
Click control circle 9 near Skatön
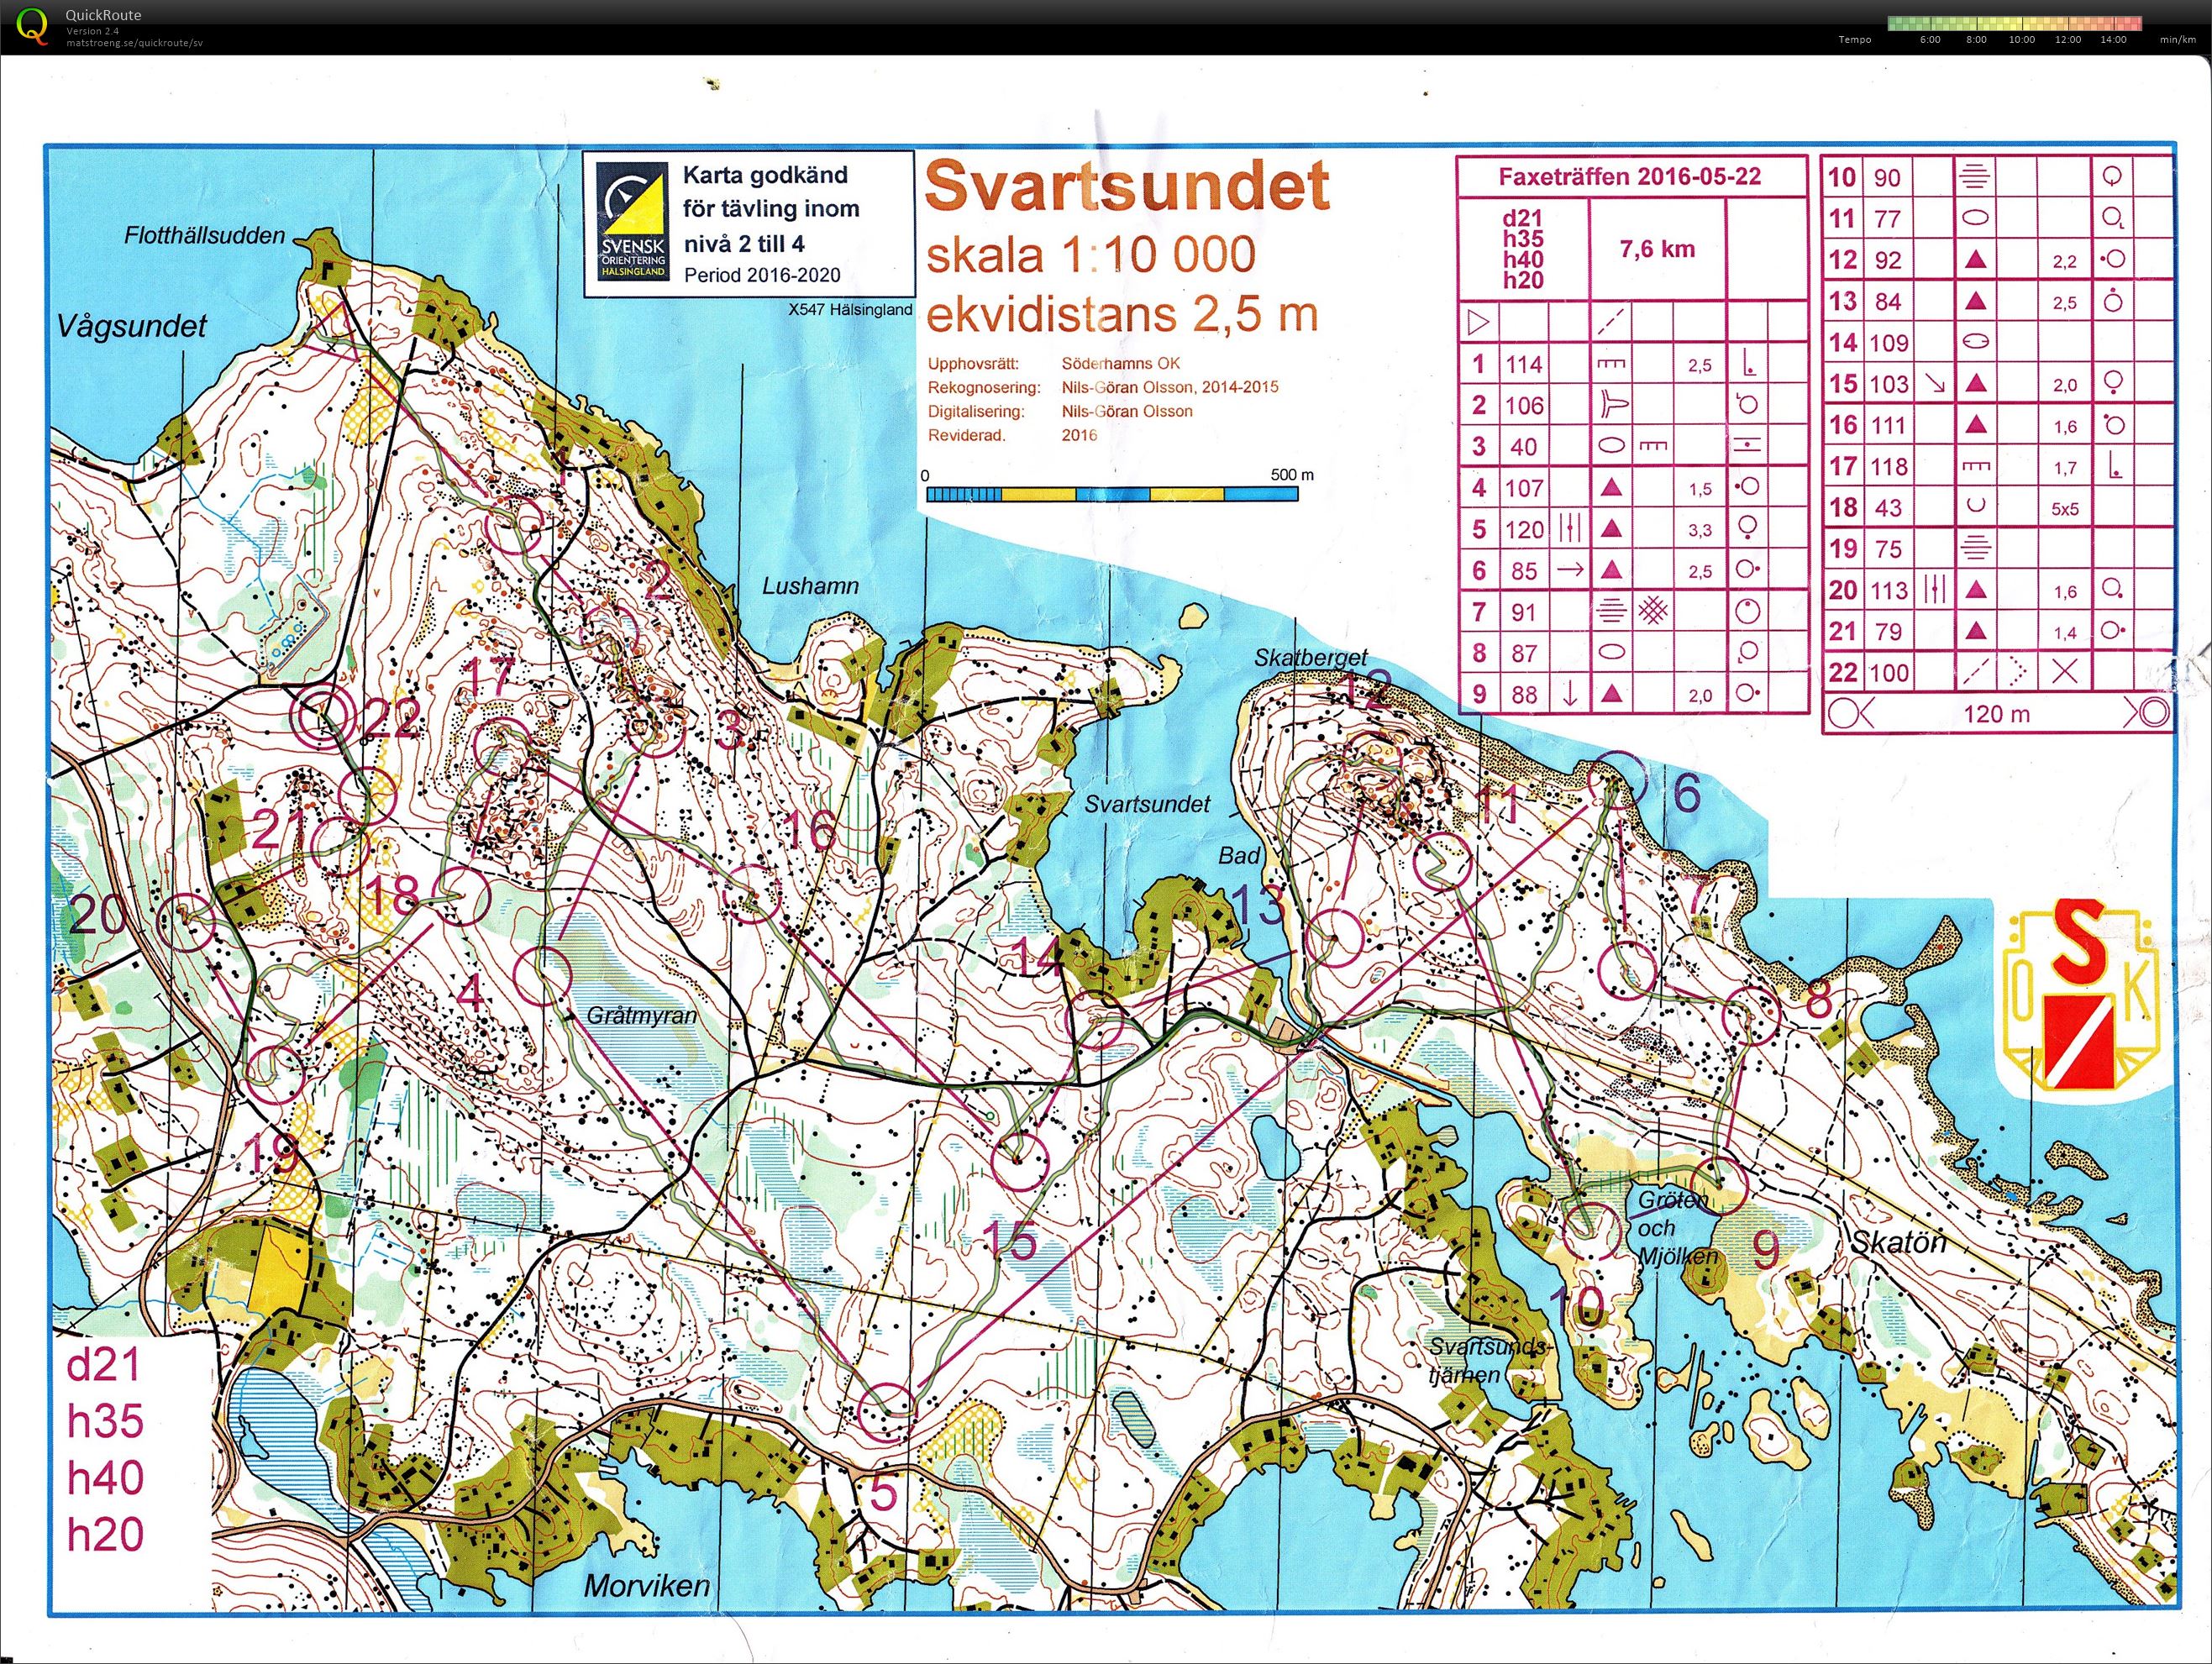(x=1717, y=1185)
